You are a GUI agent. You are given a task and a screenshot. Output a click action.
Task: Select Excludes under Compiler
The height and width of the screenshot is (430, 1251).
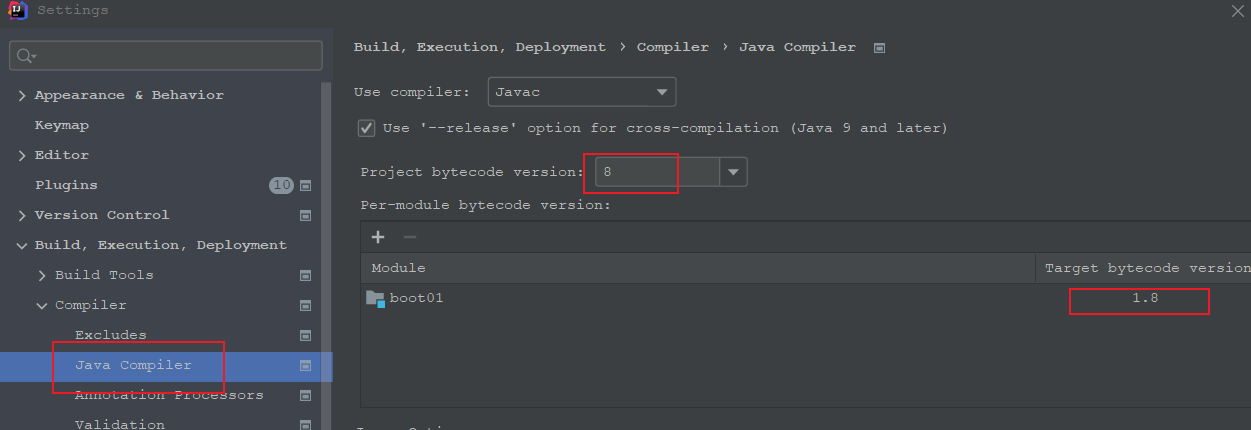coord(111,335)
